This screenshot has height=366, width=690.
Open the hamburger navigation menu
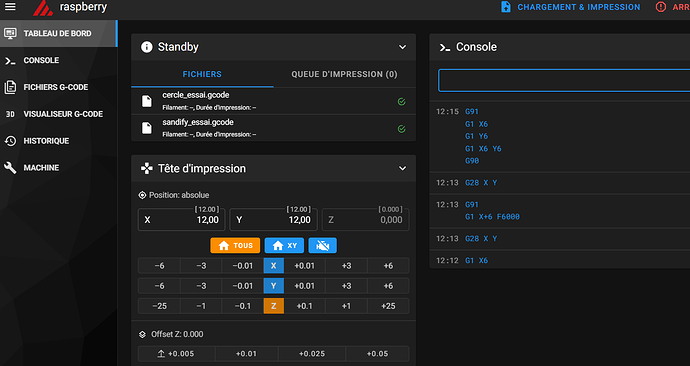point(10,7)
